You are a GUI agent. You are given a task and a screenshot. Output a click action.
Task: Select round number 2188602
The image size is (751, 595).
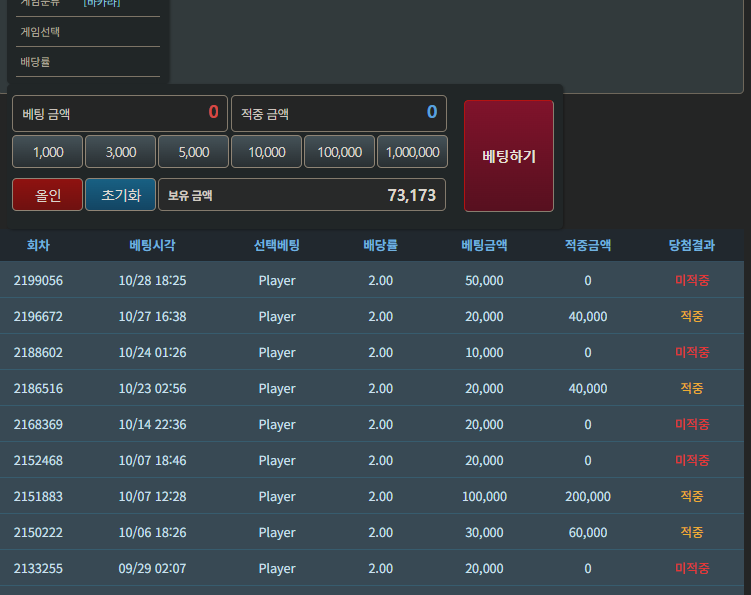[x=38, y=352]
